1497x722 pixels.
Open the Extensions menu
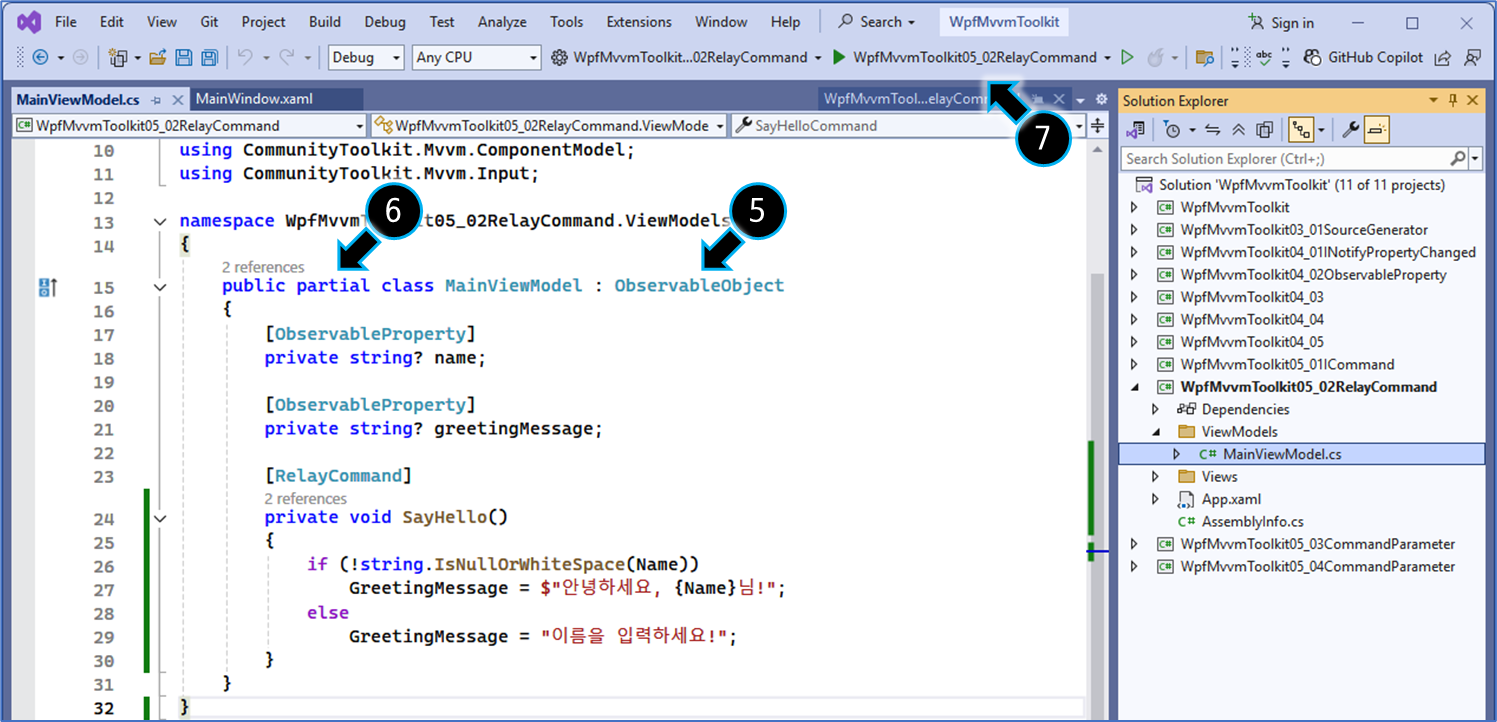pyautogui.click(x=639, y=22)
